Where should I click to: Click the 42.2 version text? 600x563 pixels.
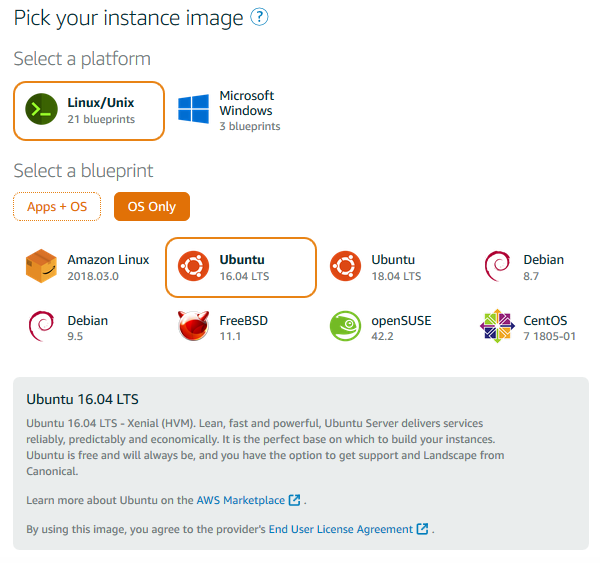pyautogui.click(x=382, y=336)
